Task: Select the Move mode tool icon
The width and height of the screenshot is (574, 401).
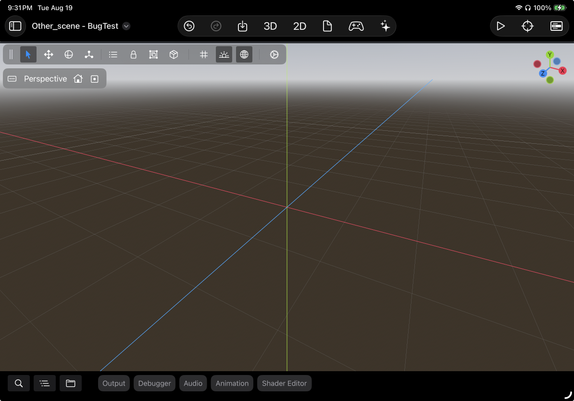Action: click(48, 55)
